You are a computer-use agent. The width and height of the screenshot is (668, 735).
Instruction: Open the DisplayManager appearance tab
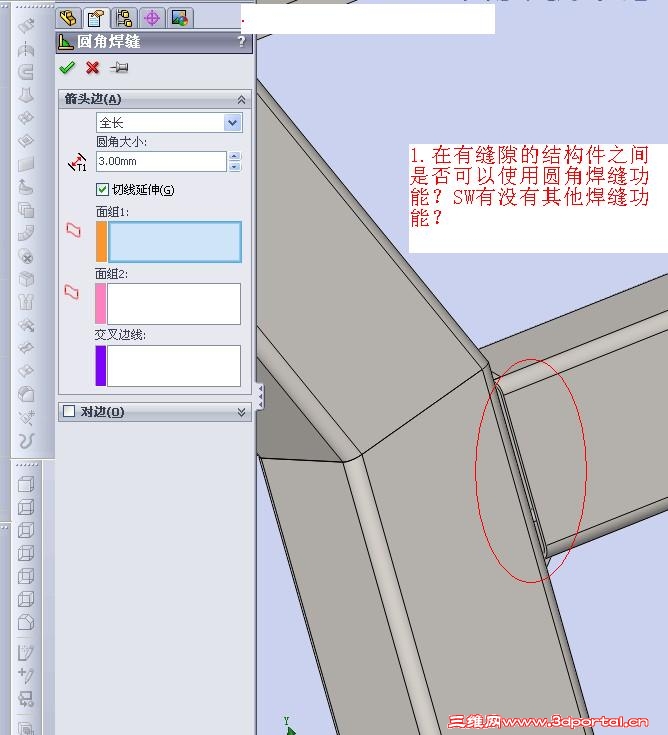click(x=180, y=18)
